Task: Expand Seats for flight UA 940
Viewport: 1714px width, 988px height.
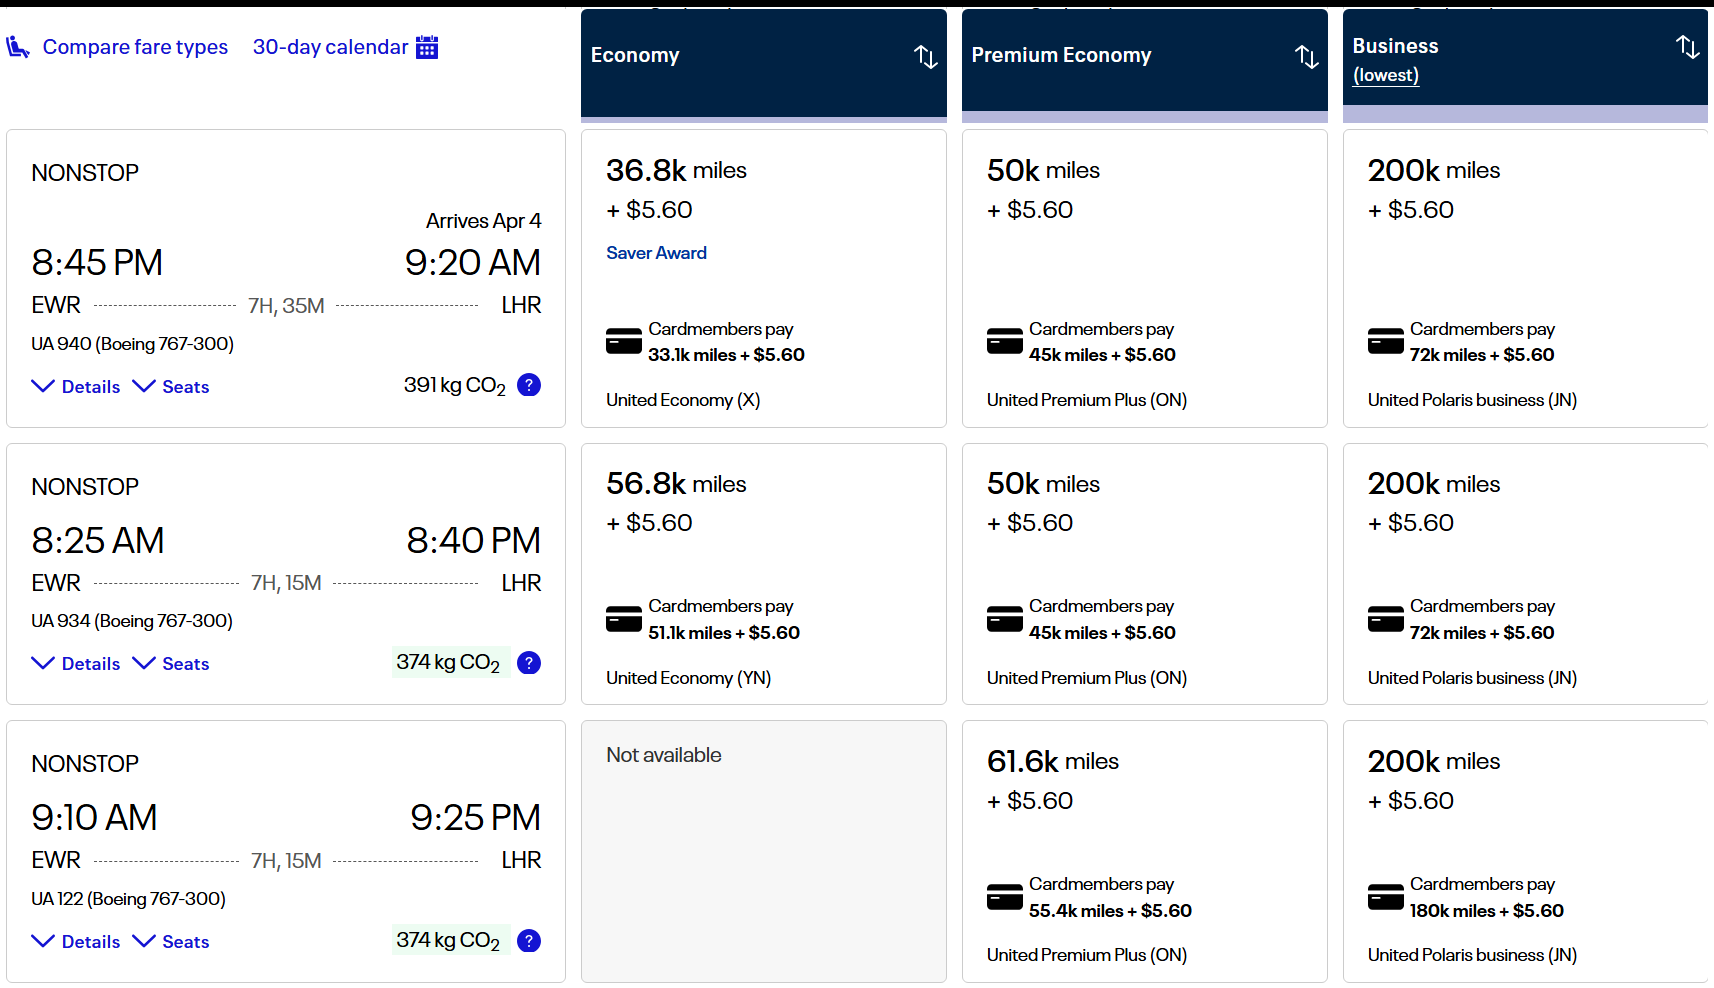Action: tap(171, 387)
